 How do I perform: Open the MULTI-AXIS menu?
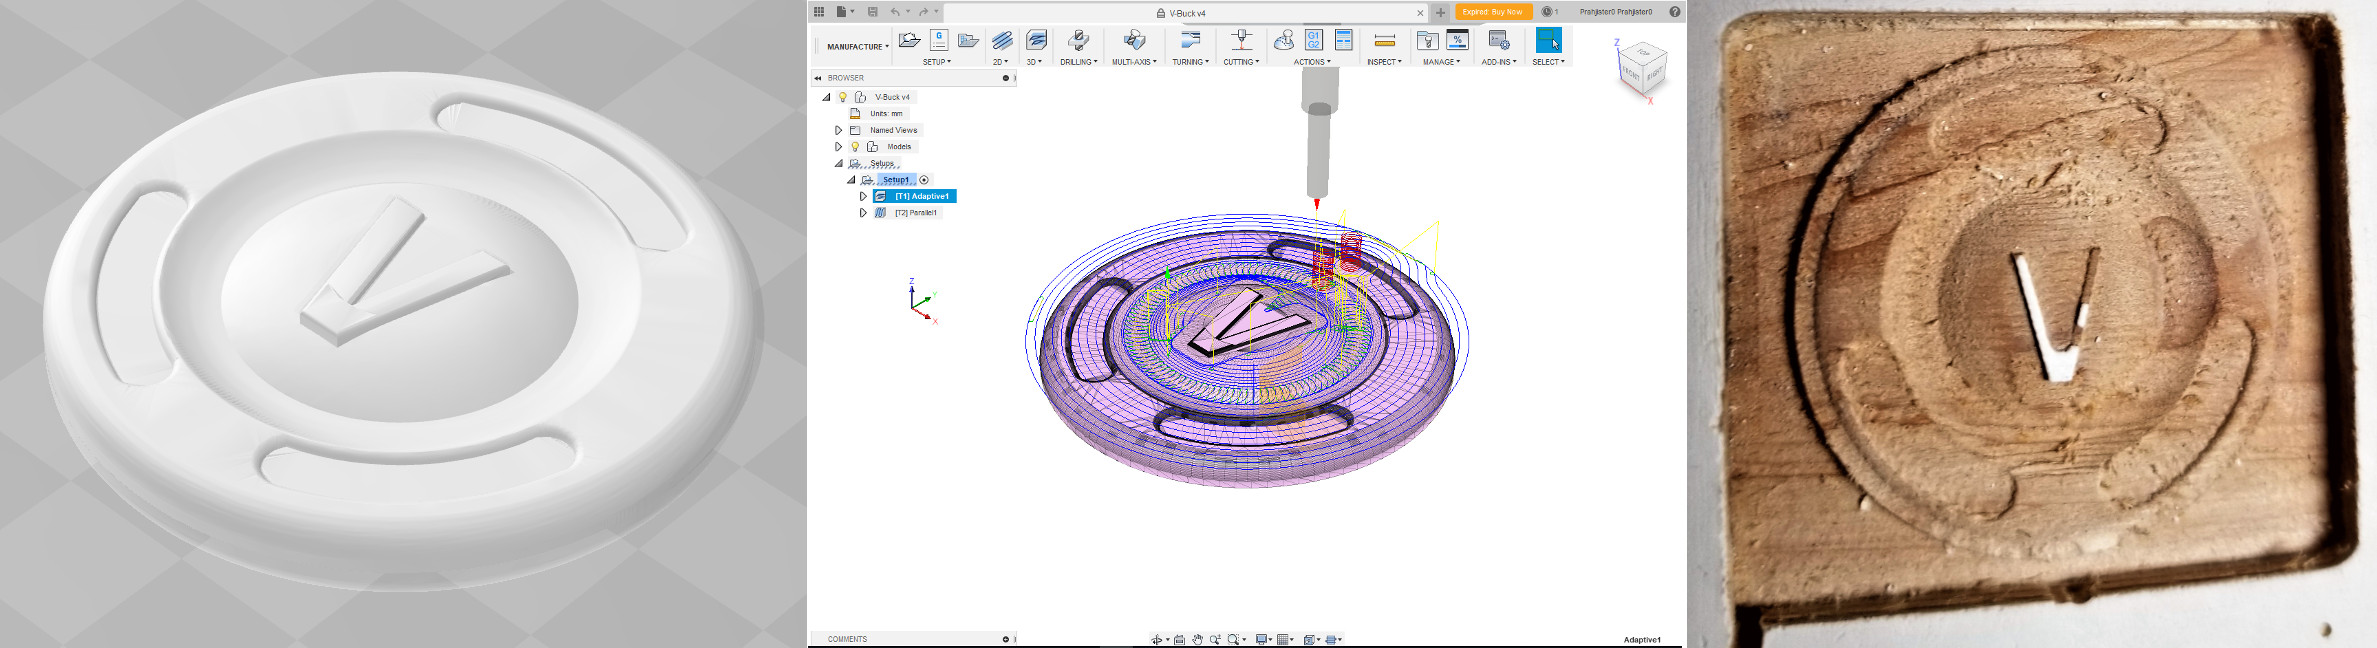(1134, 62)
